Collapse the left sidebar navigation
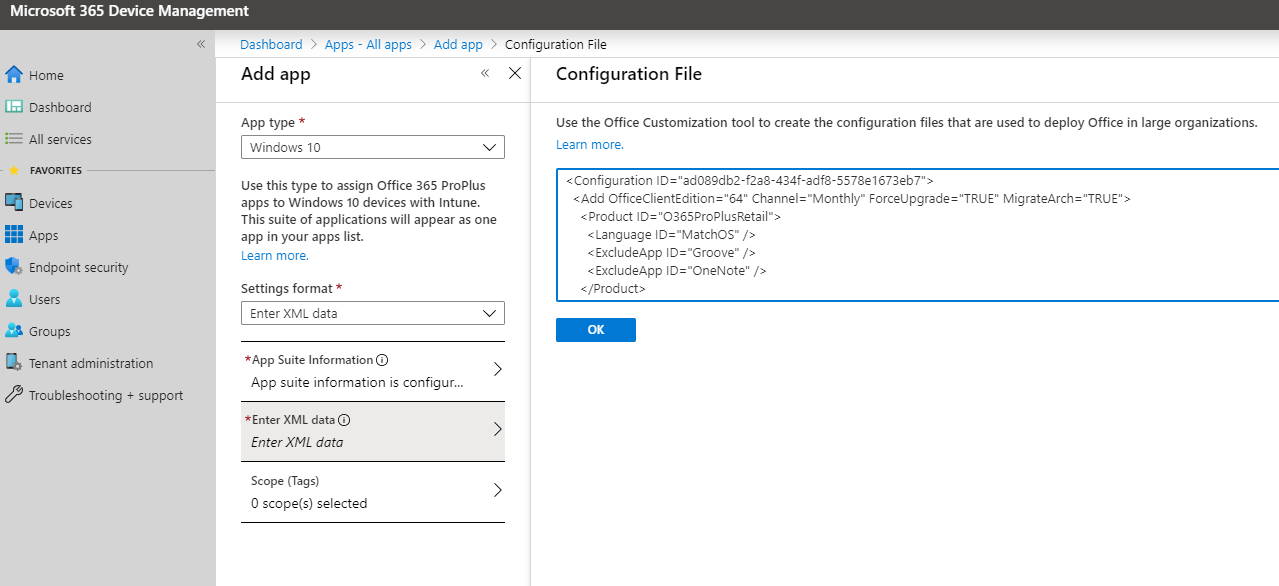The width and height of the screenshot is (1279, 586). (x=201, y=44)
